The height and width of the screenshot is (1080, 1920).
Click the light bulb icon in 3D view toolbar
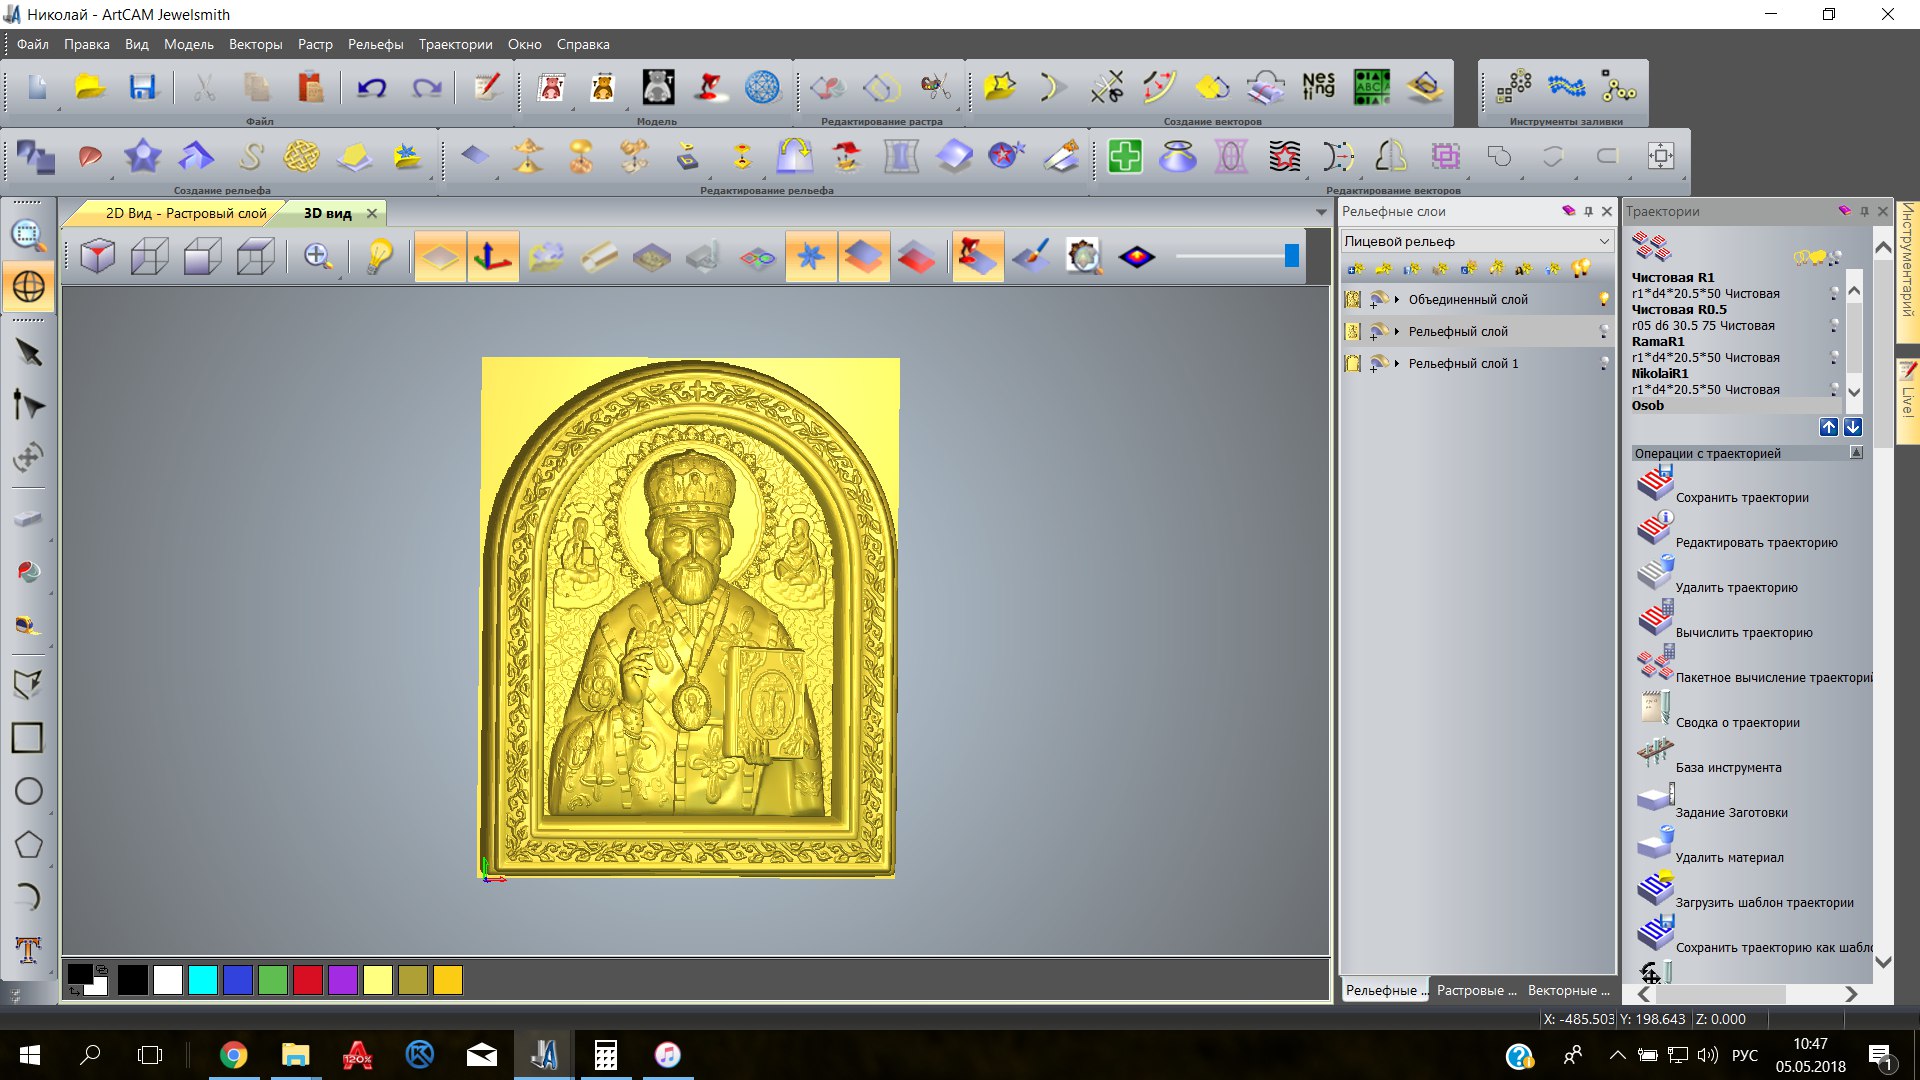coord(379,257)
